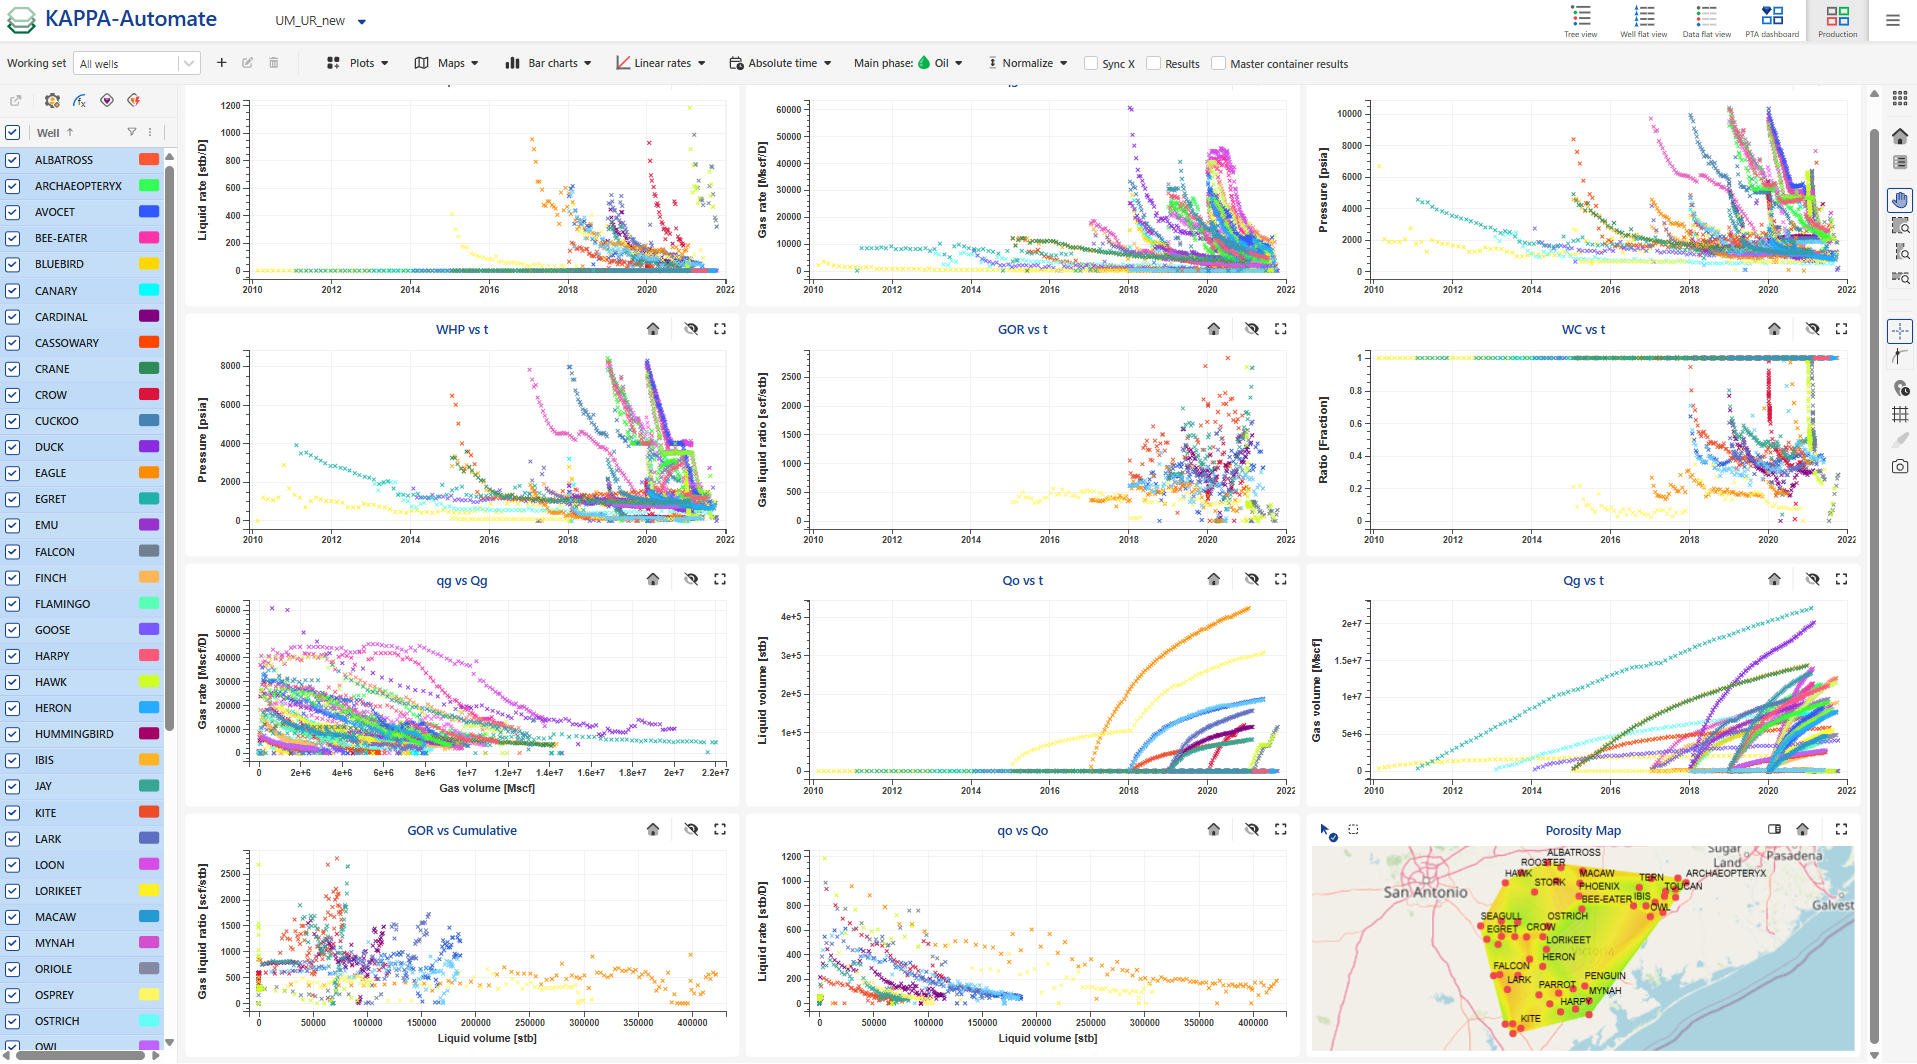Image resolution: width=1917 pixels, height=1064 pixels.
Task: Hide all curves on the WHP vs t plot
Action: coord(691,328)
